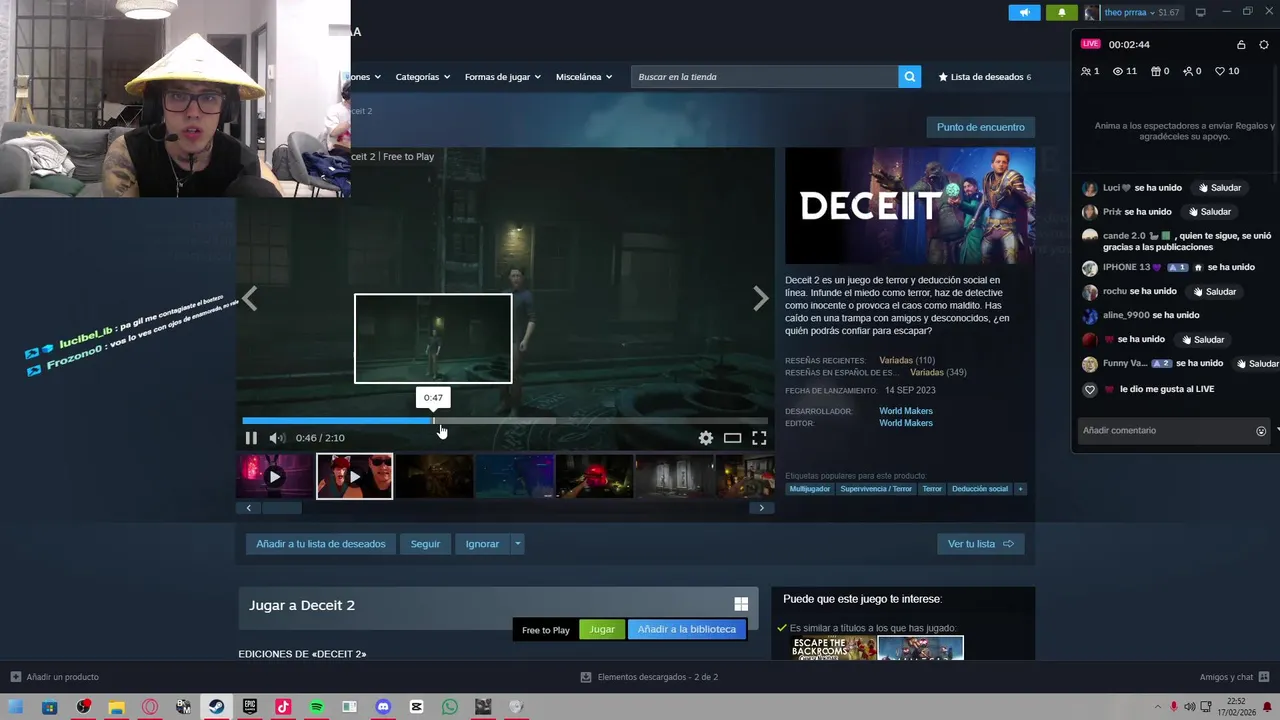Open Spotify from taskbar
The height and width of the screenshot is (720, 1280).
click(x=316, y=707)
